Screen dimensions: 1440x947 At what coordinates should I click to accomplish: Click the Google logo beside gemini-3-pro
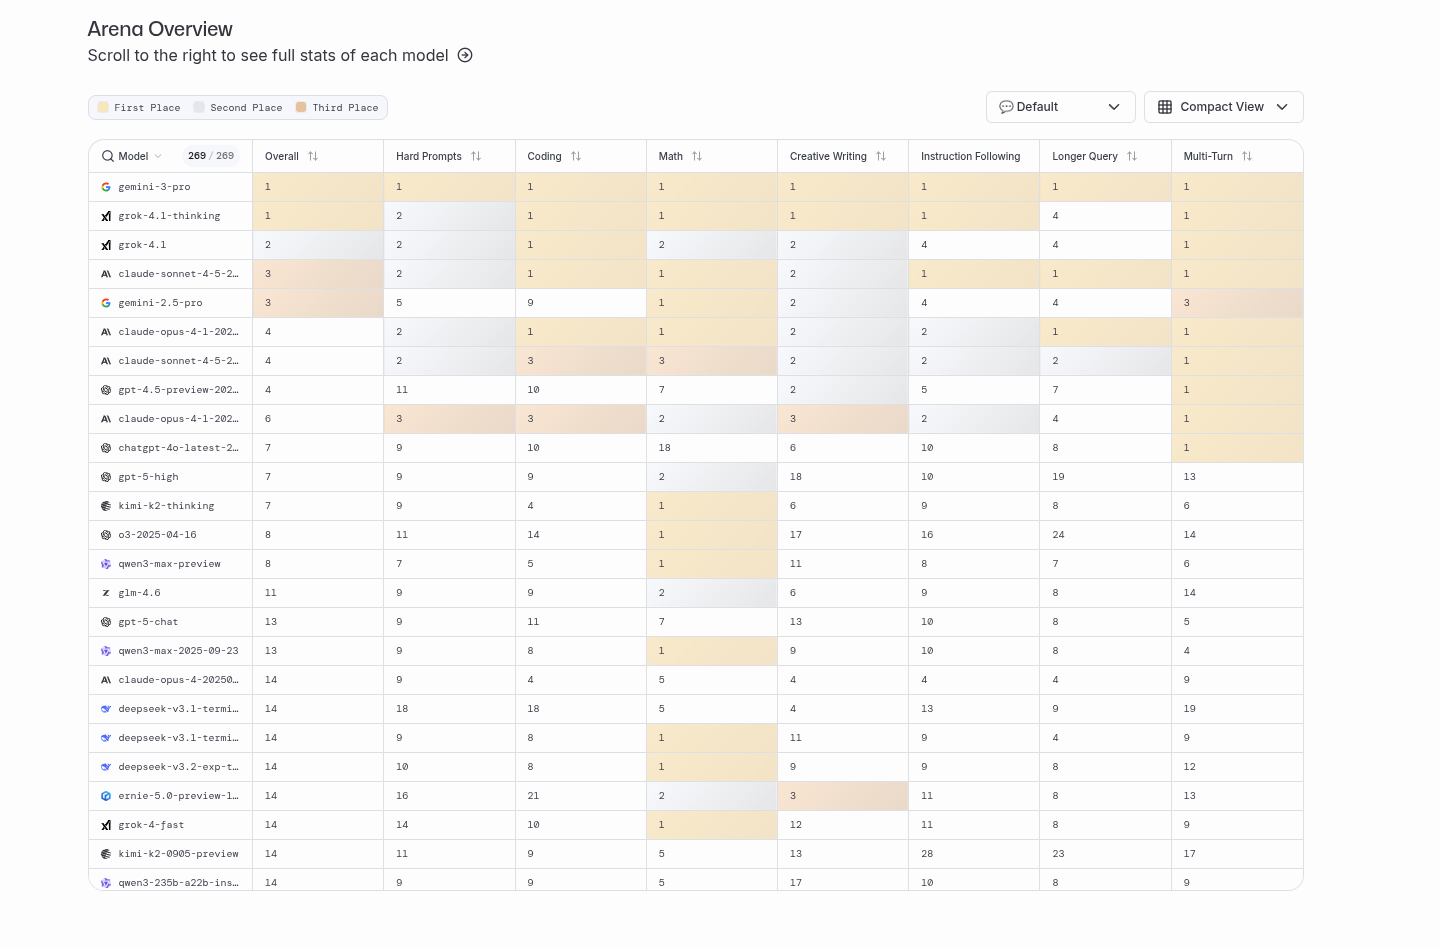tap(106, 187)
